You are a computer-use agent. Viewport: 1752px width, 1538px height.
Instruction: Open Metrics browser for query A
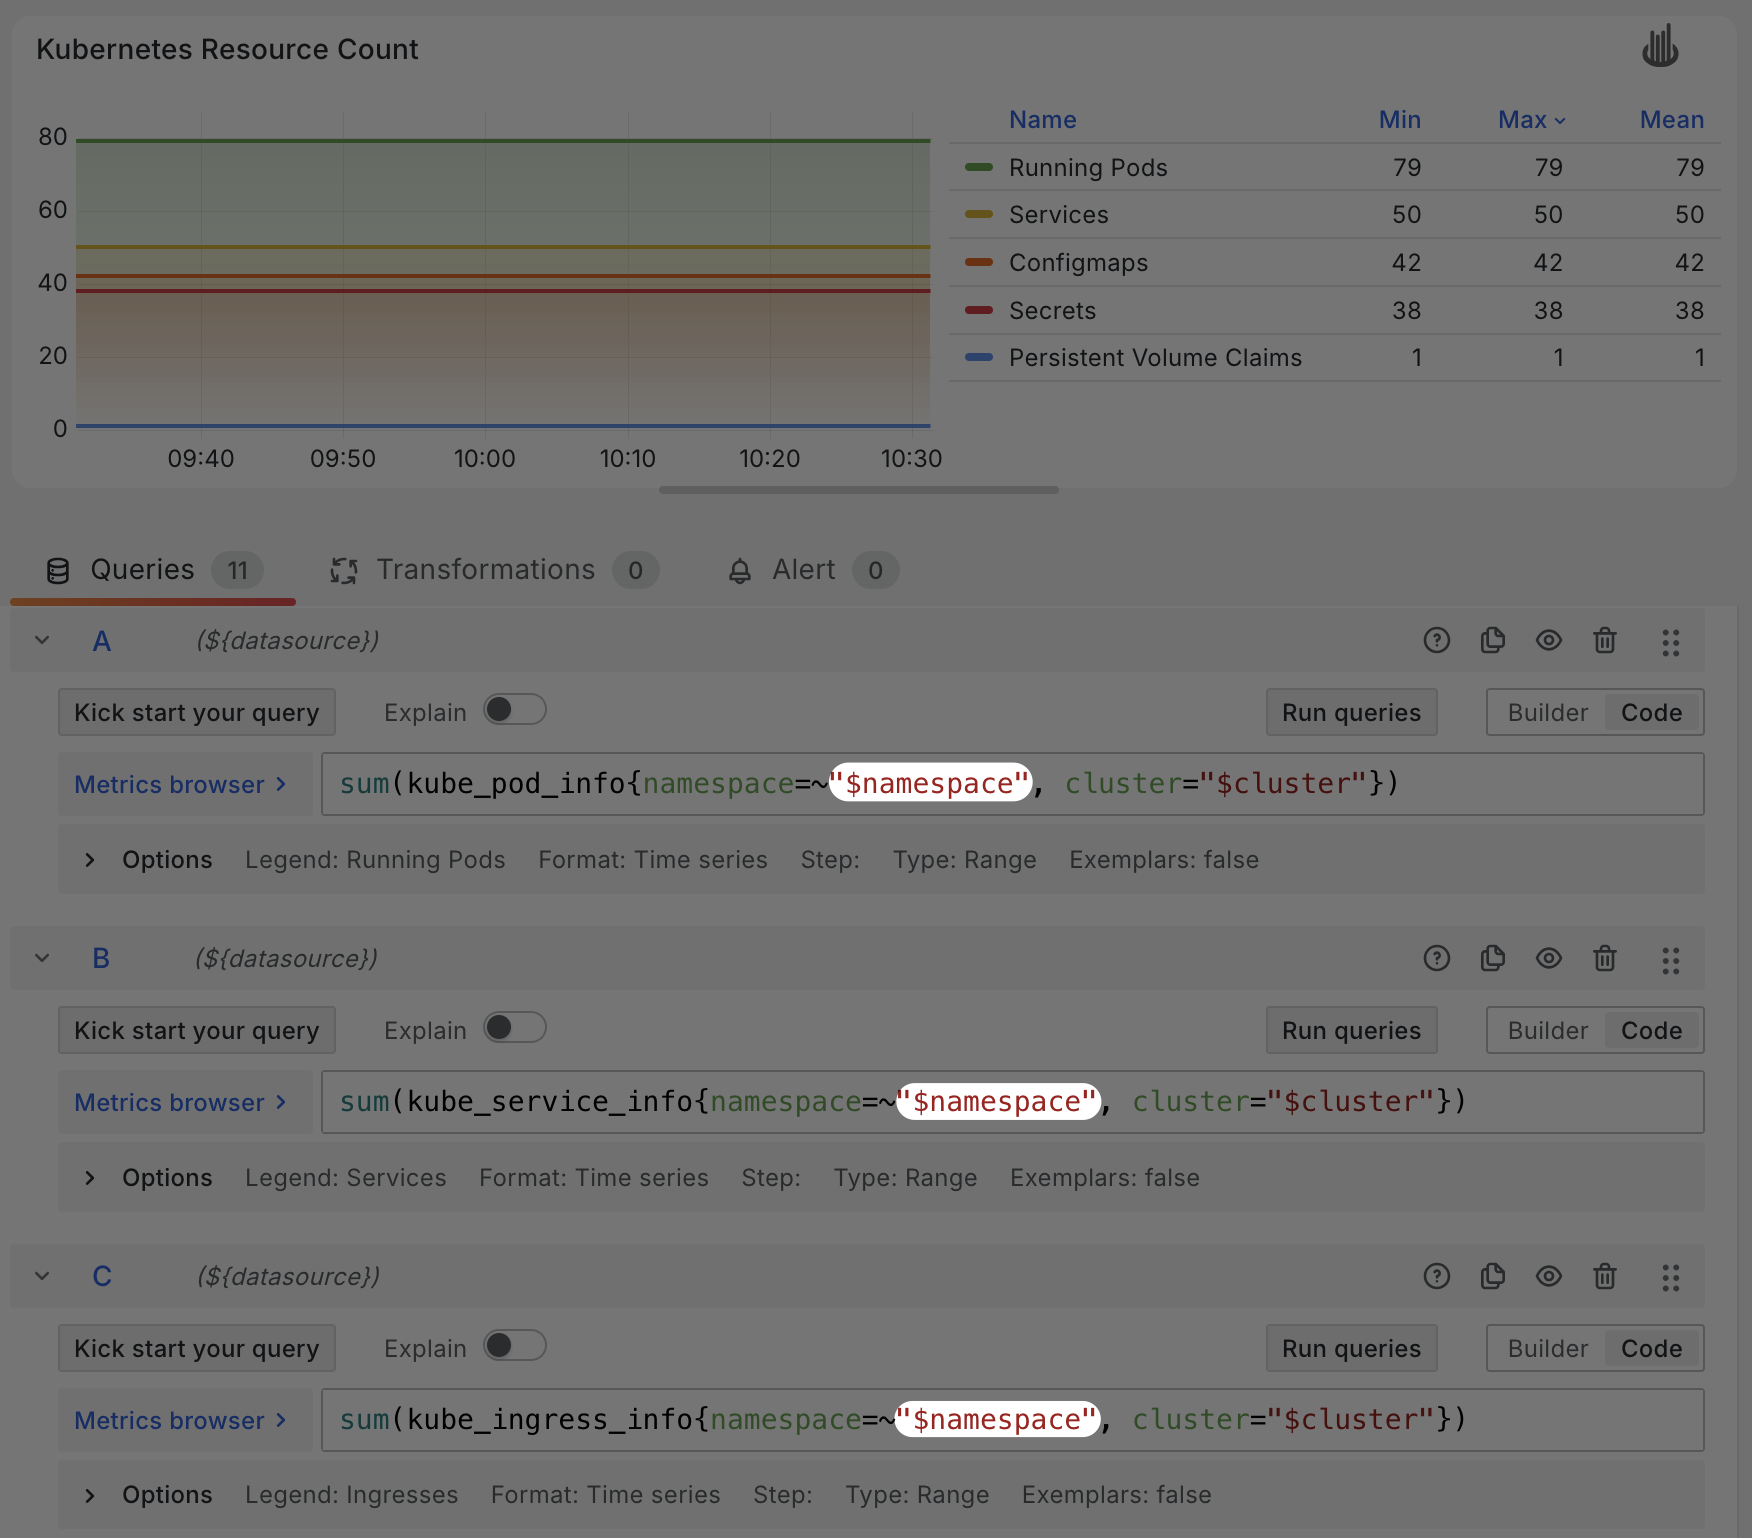(185, 784)
